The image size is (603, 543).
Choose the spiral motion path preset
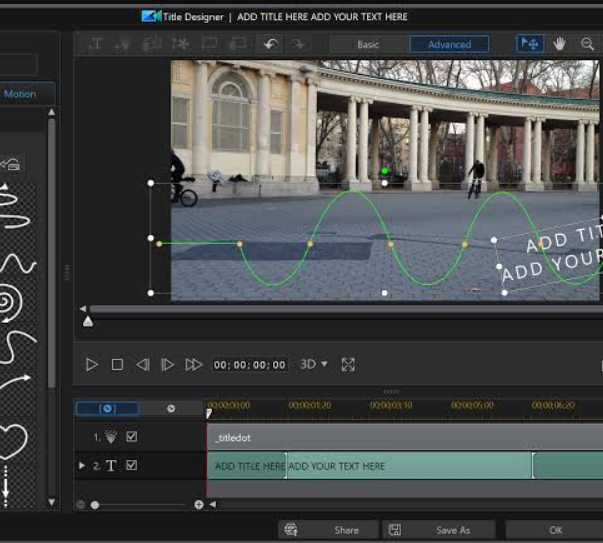click(12, 303)
